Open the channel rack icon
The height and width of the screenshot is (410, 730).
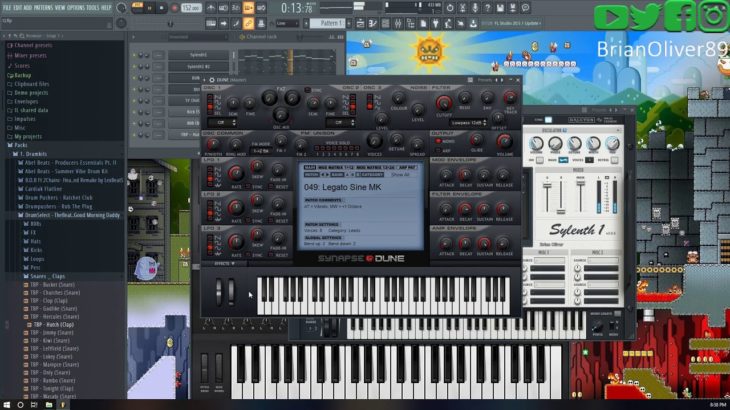[385, 23]
